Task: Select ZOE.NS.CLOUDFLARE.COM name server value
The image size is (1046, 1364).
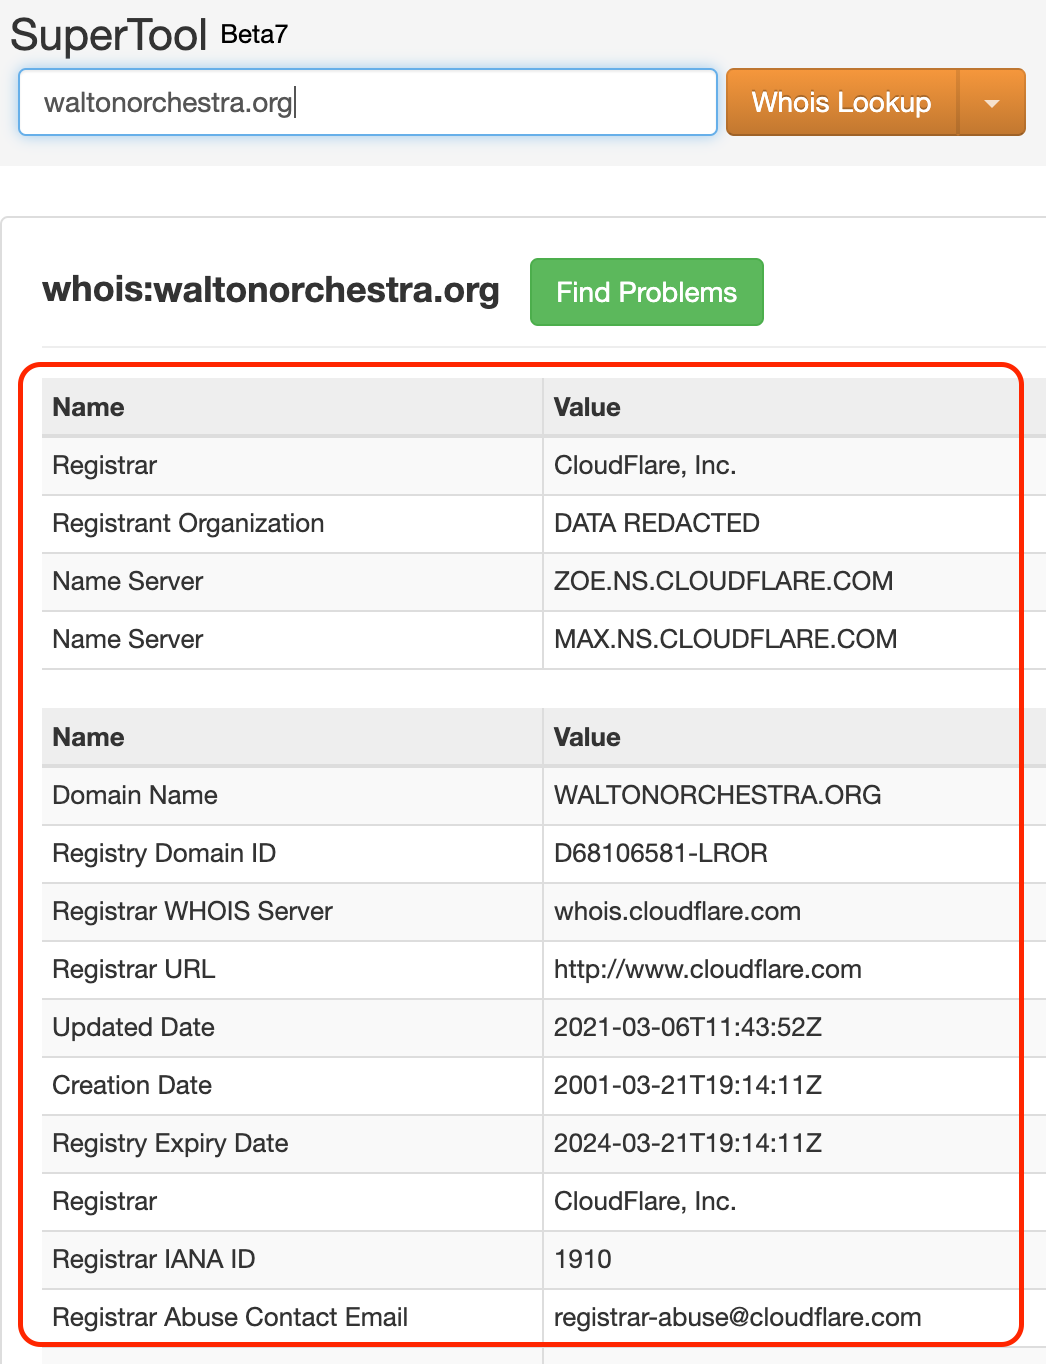Action: point(723,581)
